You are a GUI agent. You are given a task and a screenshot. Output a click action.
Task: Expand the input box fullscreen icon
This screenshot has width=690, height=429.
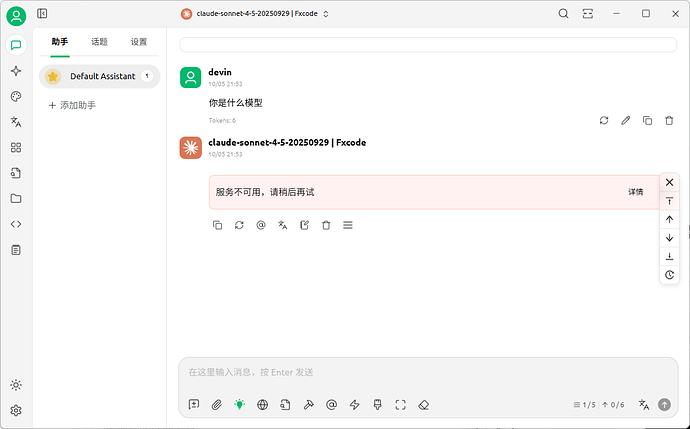pyautogui.click(x=400, y=405)
